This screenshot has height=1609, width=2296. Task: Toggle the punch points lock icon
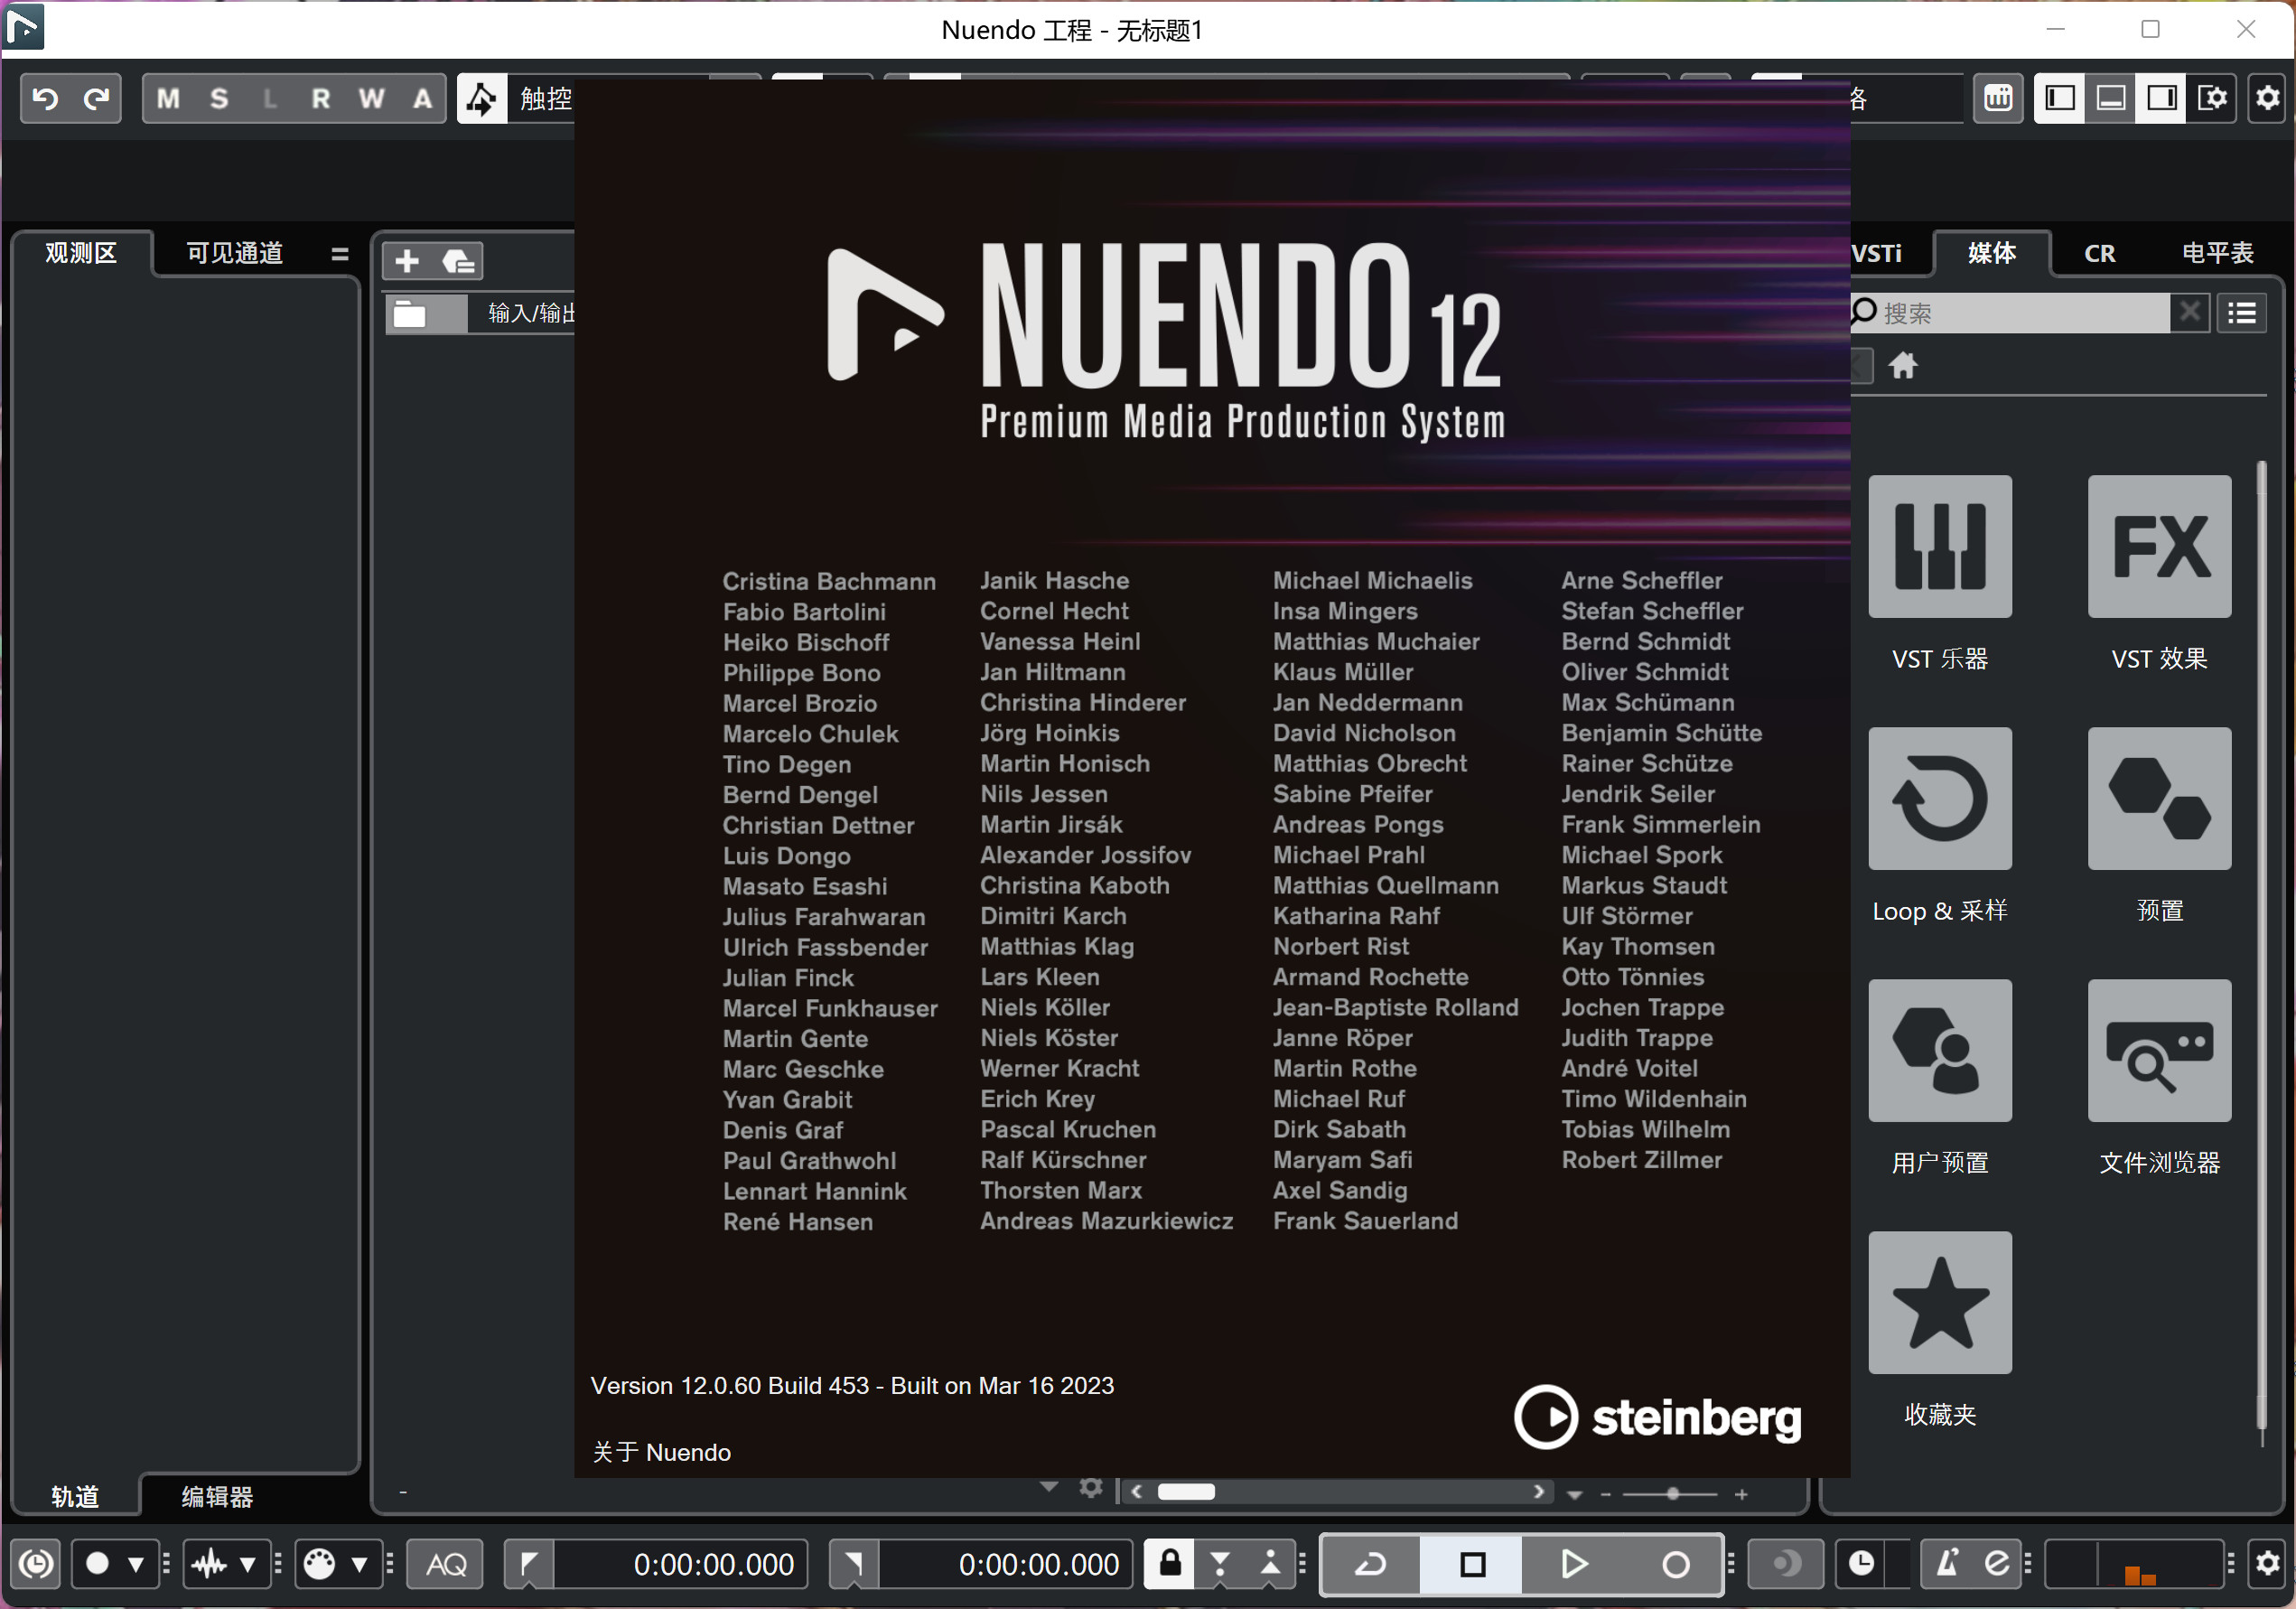pos(1170,1563)
